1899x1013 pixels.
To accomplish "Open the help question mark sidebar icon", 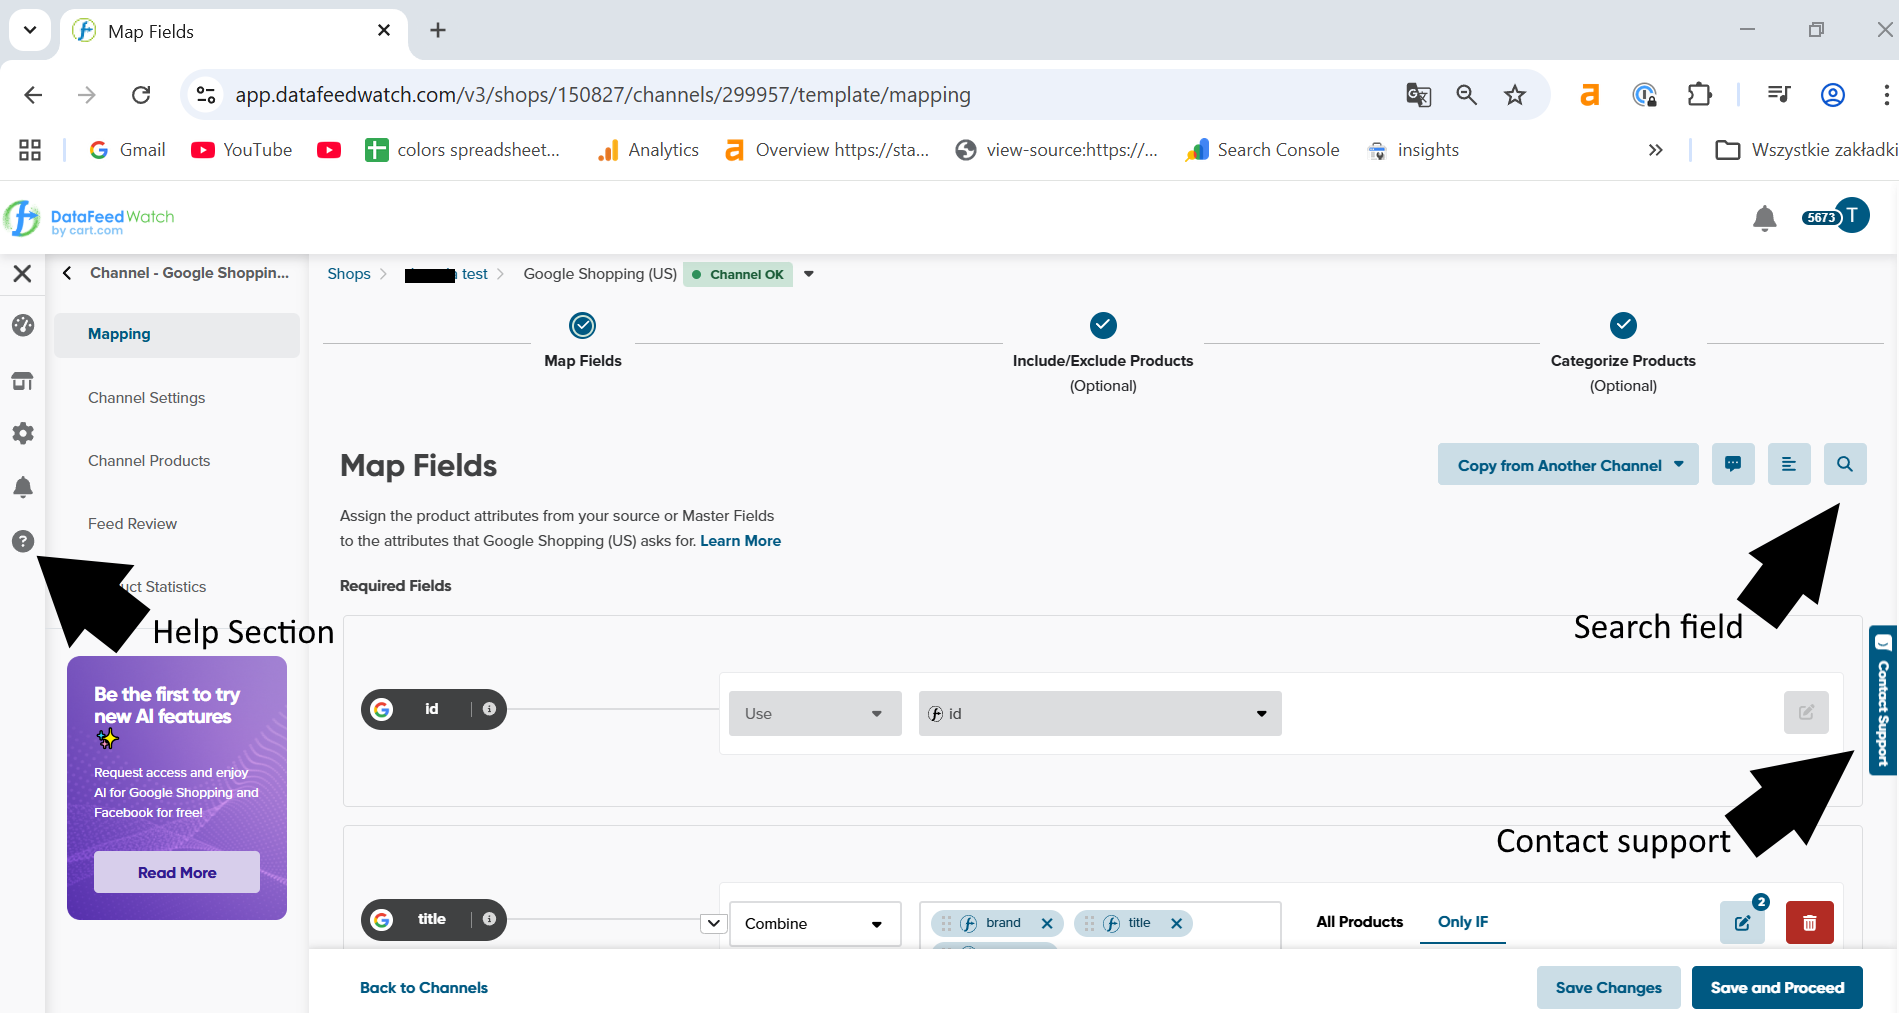I will click(x=23, y=541).
